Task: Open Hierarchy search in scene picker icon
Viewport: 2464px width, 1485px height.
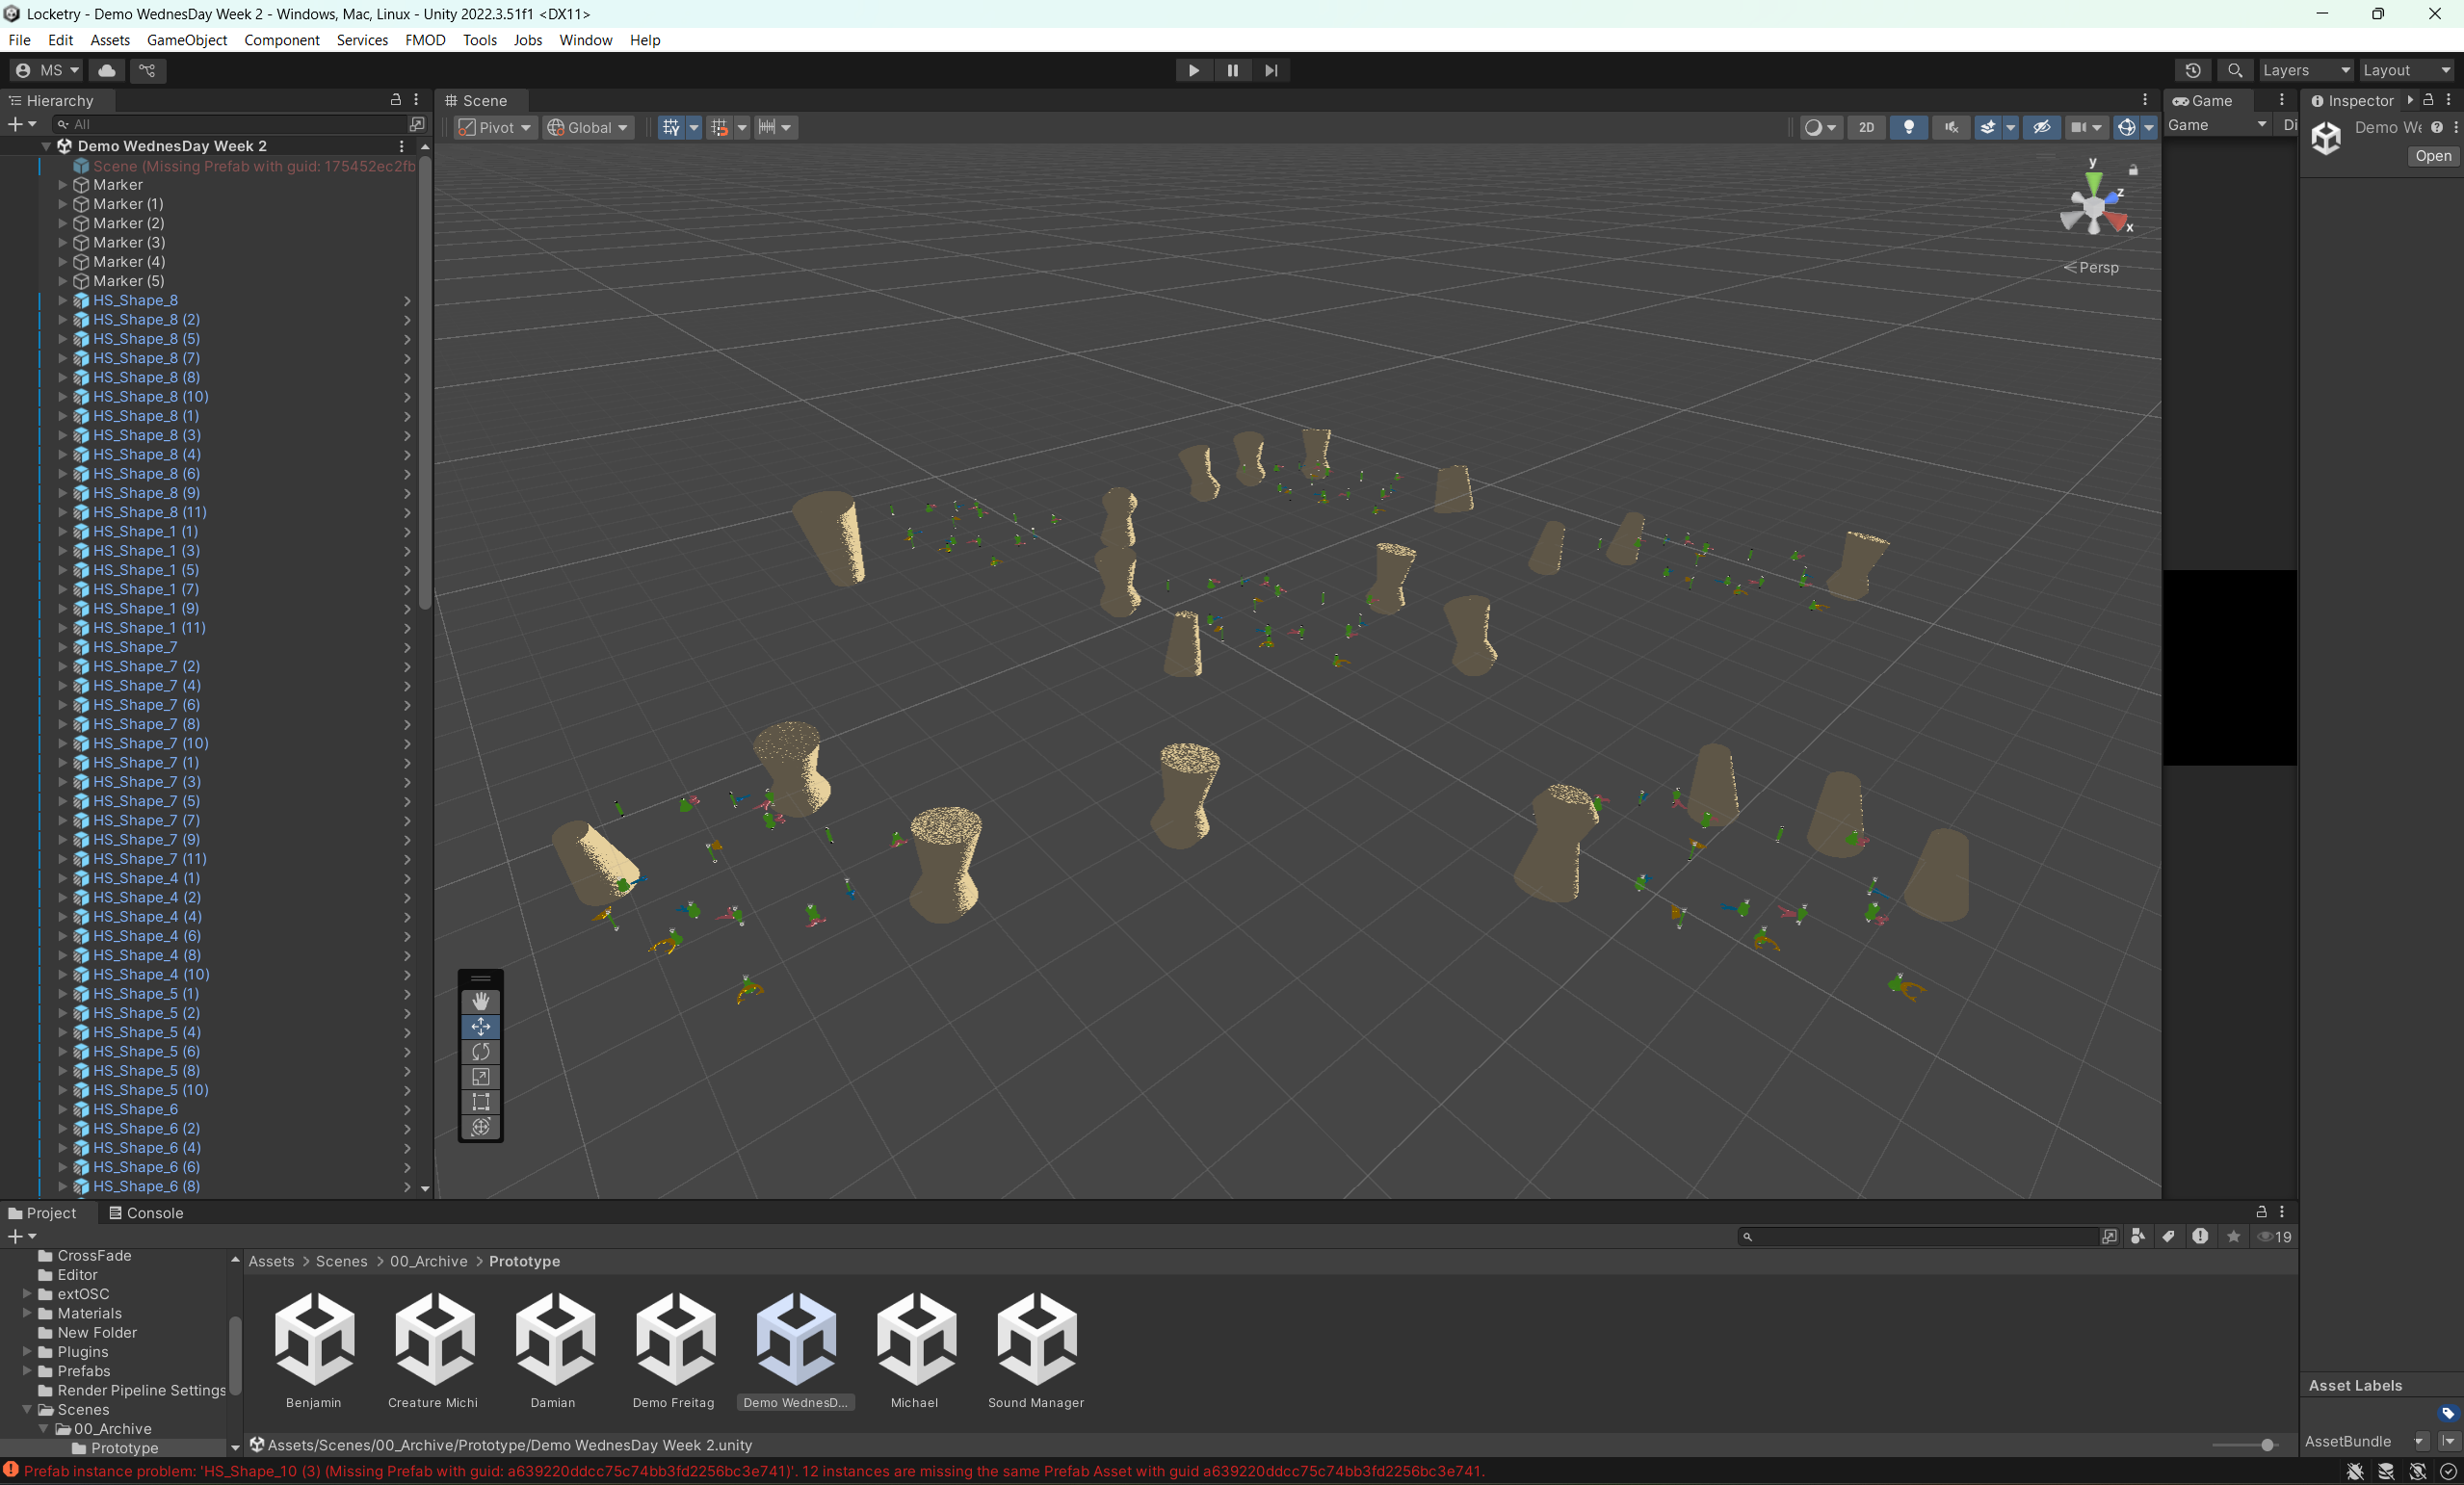Action: (417, 124)
